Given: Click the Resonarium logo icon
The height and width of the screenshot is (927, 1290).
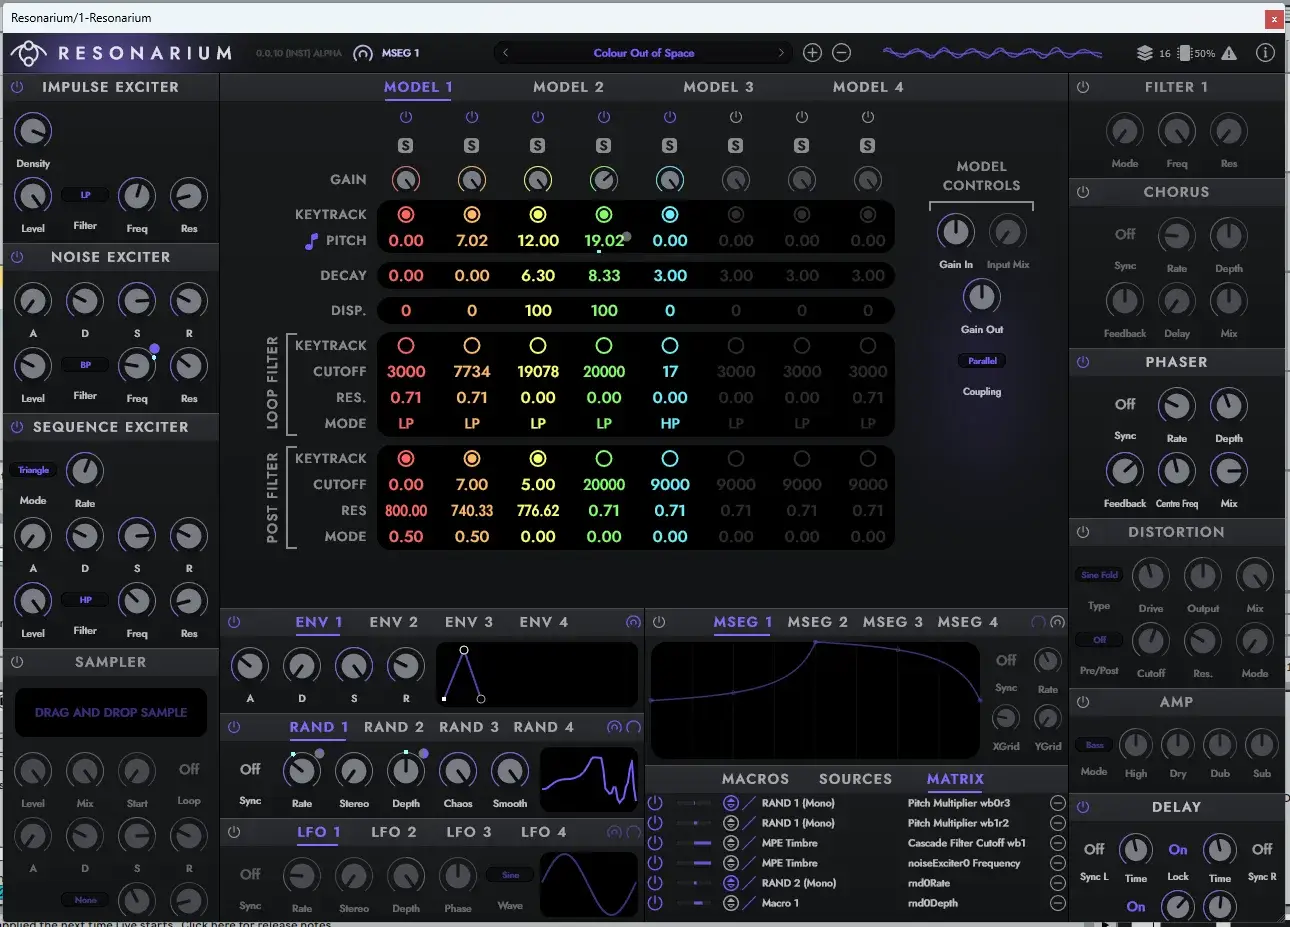Looking at the screenshot, I should 28,52.
